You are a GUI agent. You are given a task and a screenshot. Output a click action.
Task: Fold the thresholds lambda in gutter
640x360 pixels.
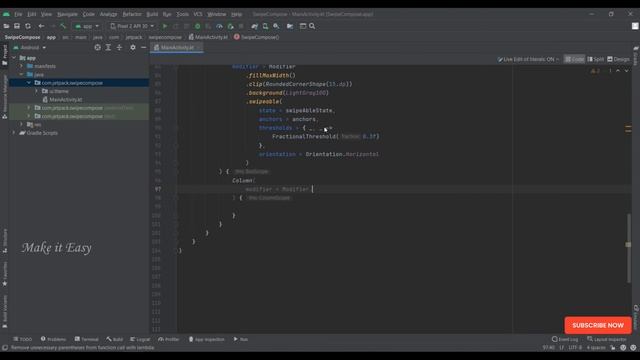(x=177, y=128)
